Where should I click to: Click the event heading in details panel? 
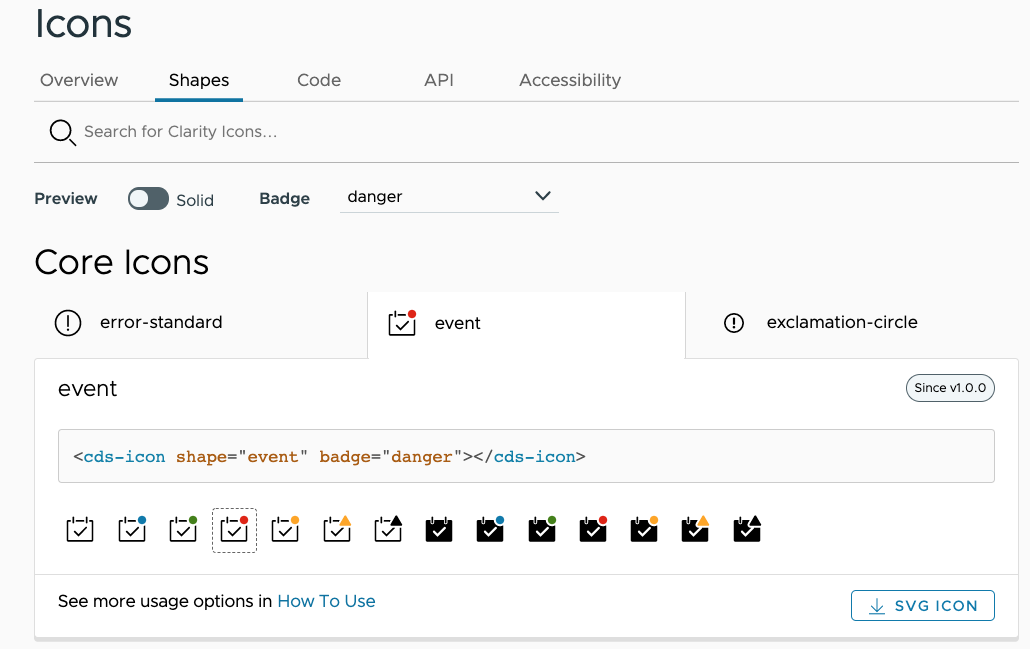tap(87, 389)
